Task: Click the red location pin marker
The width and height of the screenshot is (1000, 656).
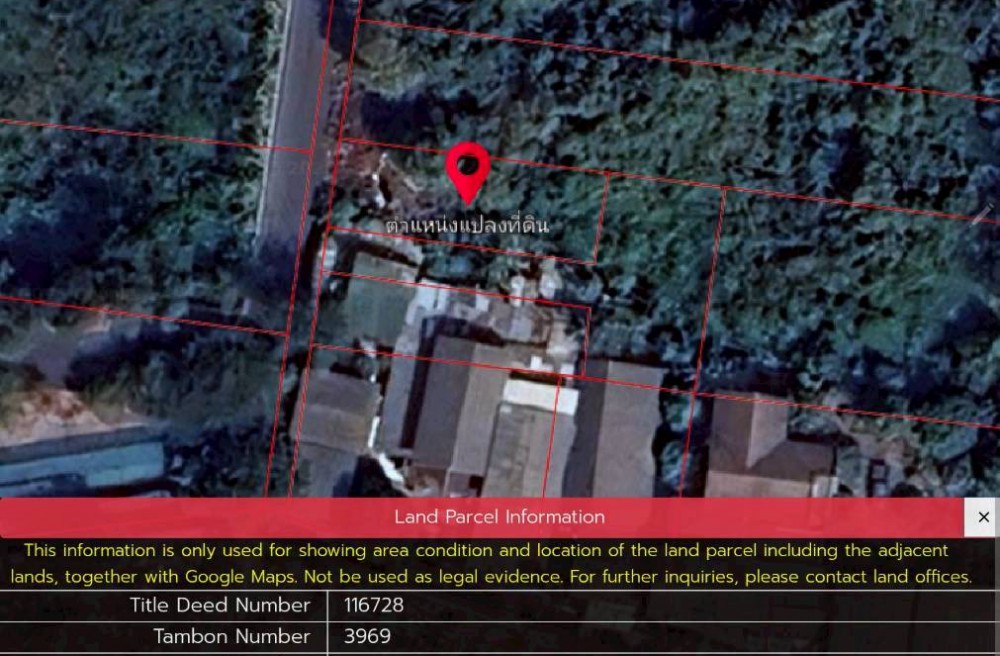Action: (467, 170)
